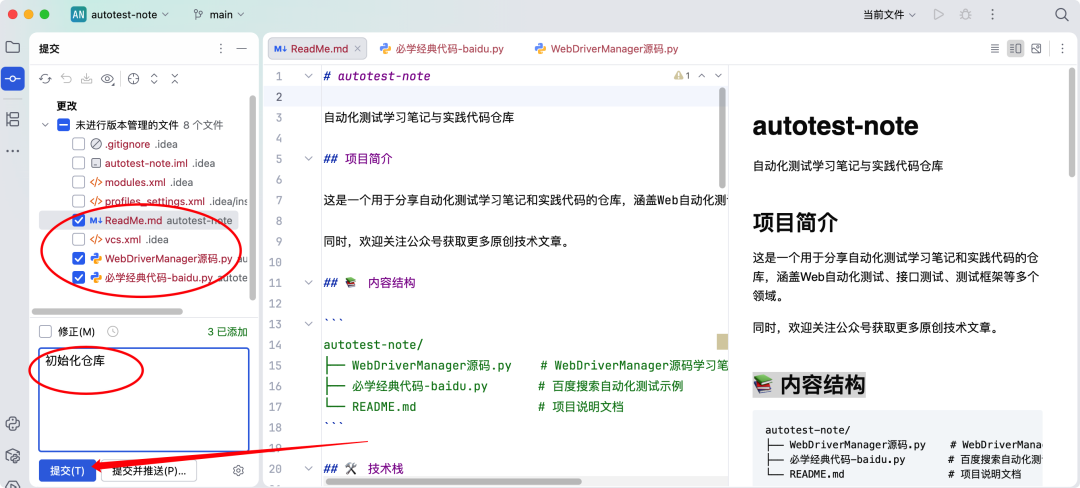Click the locate changed file target icon

coord(134,79)
